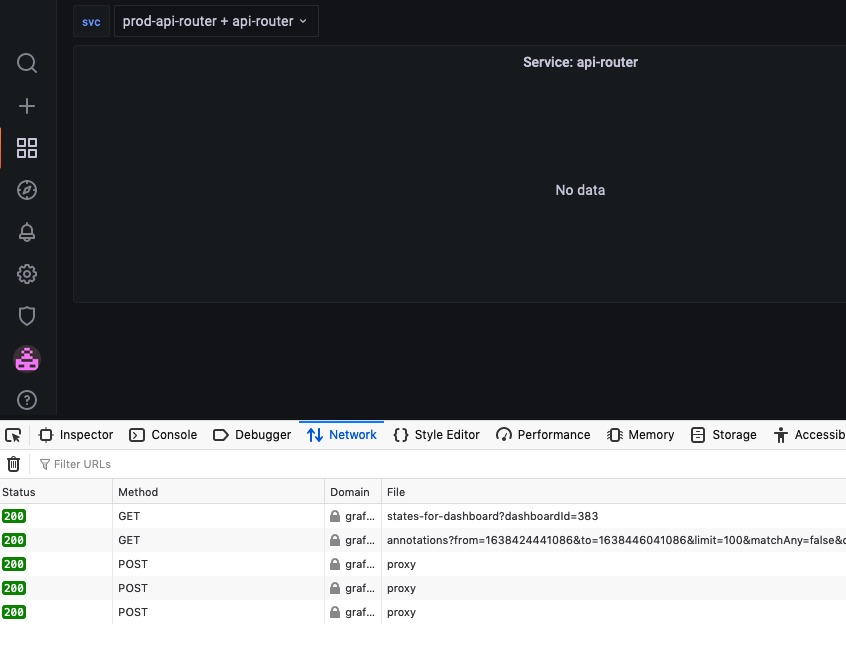Open Help via the question mark icon

(26, 400)
